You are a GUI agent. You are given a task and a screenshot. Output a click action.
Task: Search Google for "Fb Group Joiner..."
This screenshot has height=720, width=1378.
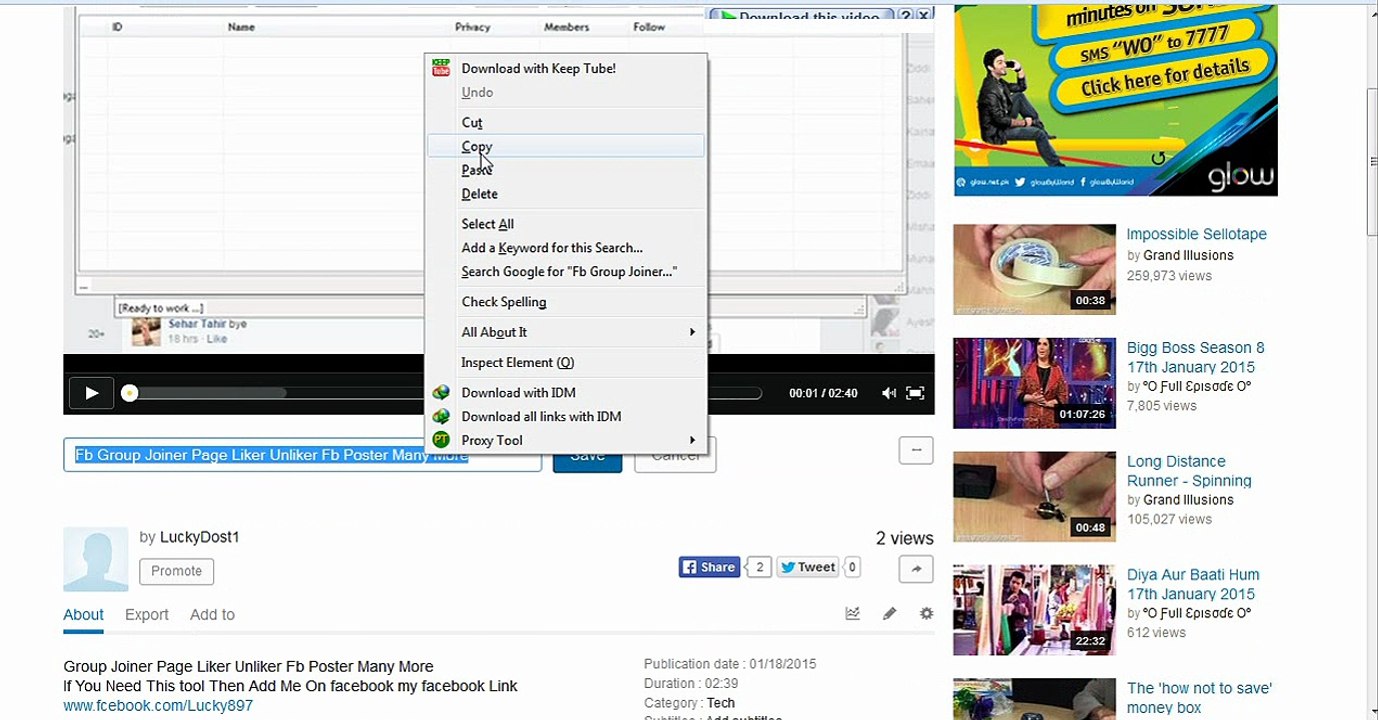567,272
